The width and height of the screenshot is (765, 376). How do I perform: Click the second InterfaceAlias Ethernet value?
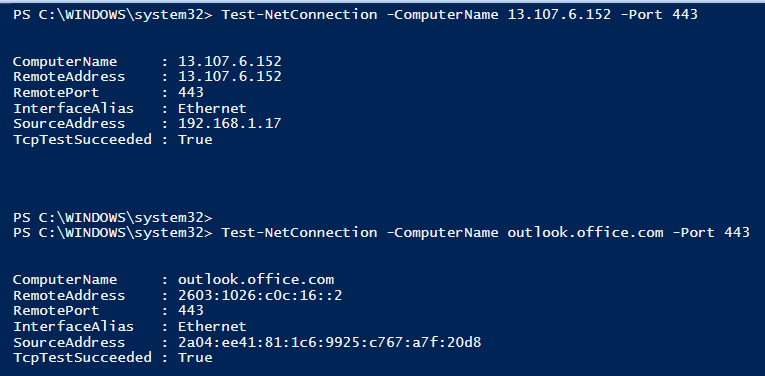[212, 326]
